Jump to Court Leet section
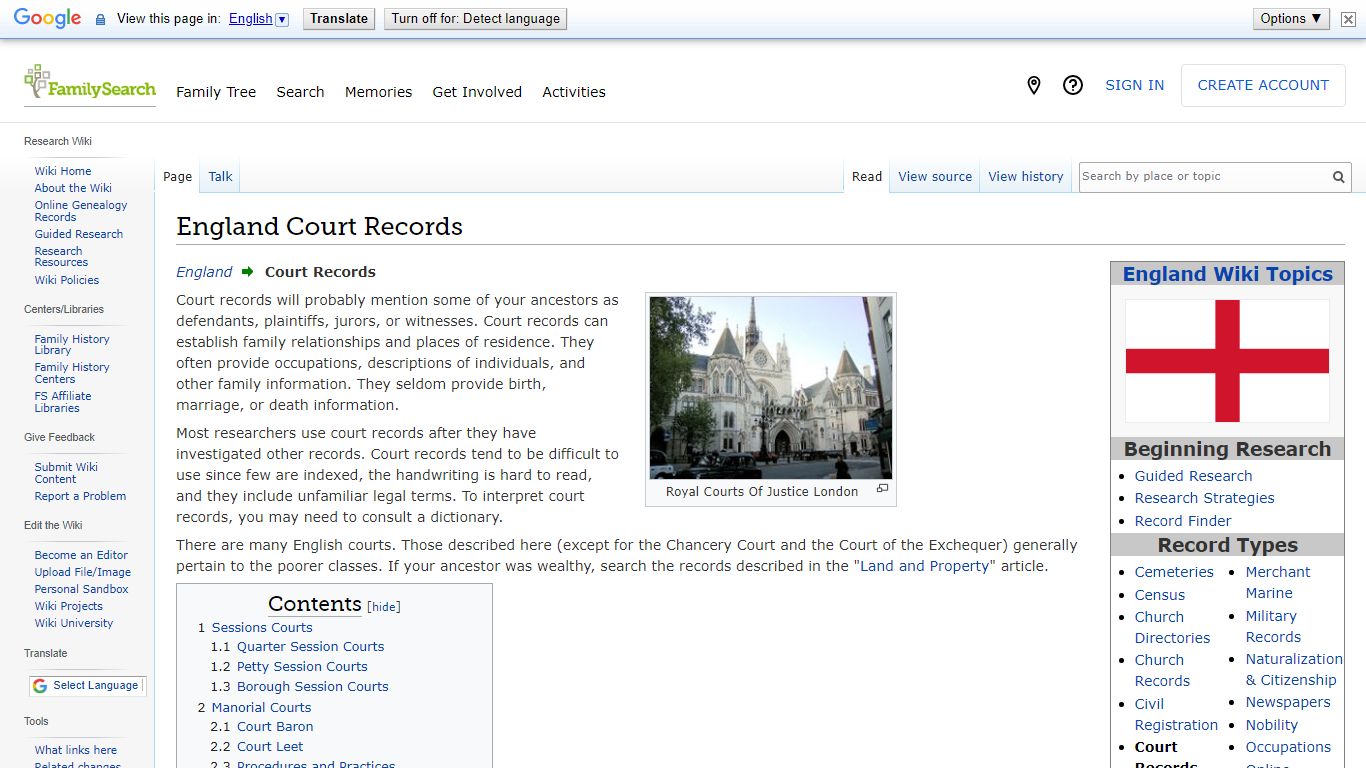The image size is (1366, 768). pos(270,747)
